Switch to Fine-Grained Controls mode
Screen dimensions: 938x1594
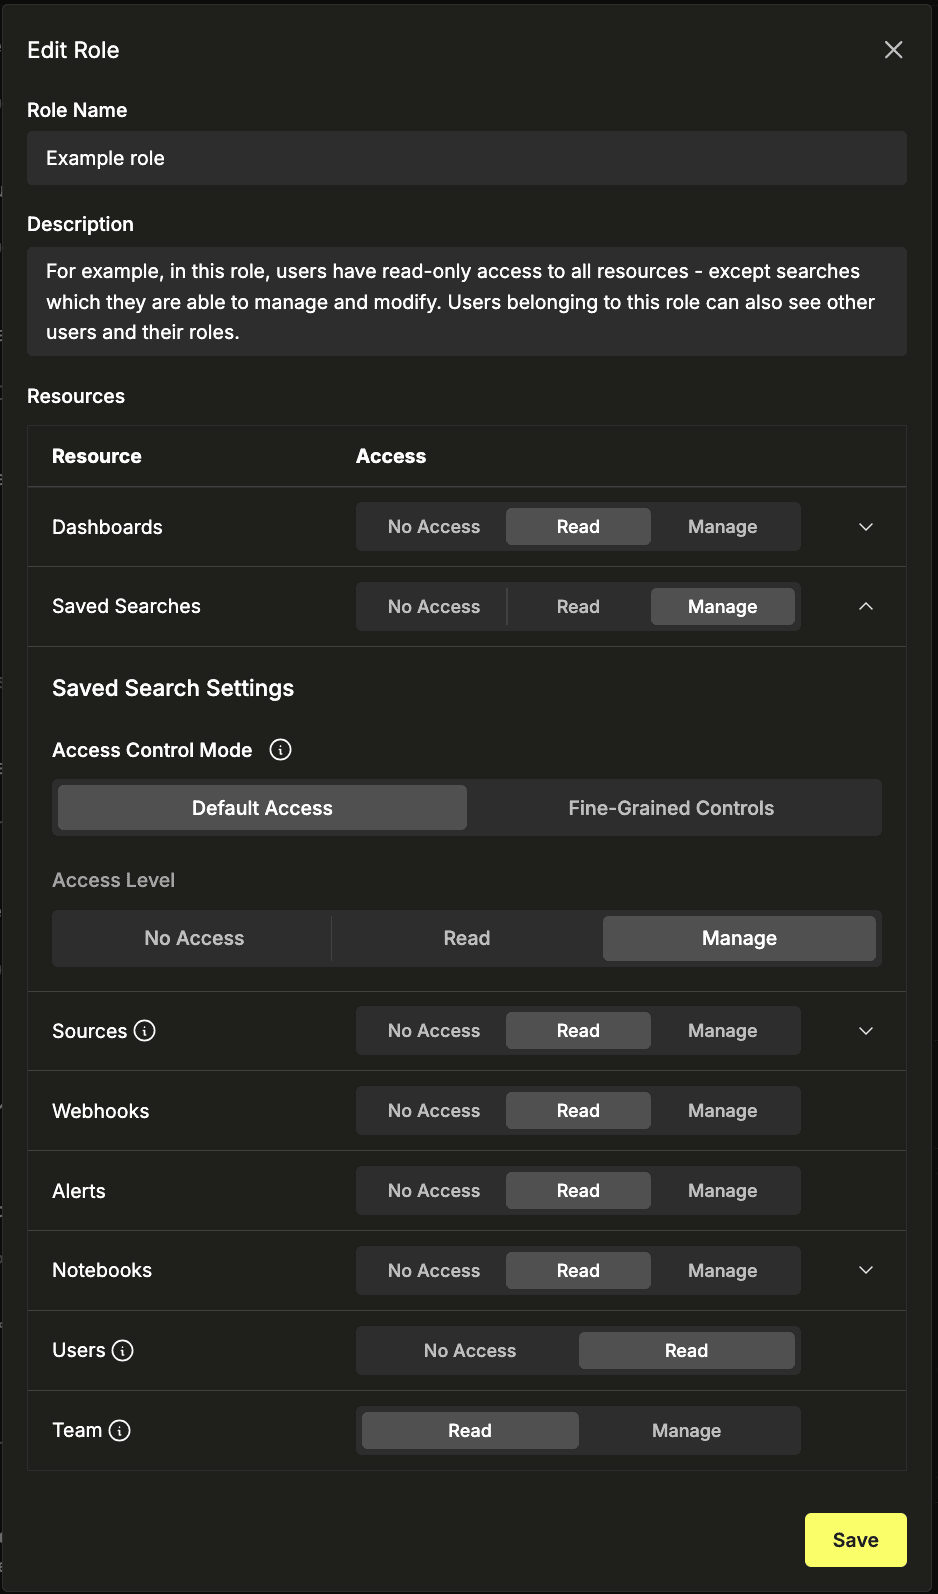671,808
